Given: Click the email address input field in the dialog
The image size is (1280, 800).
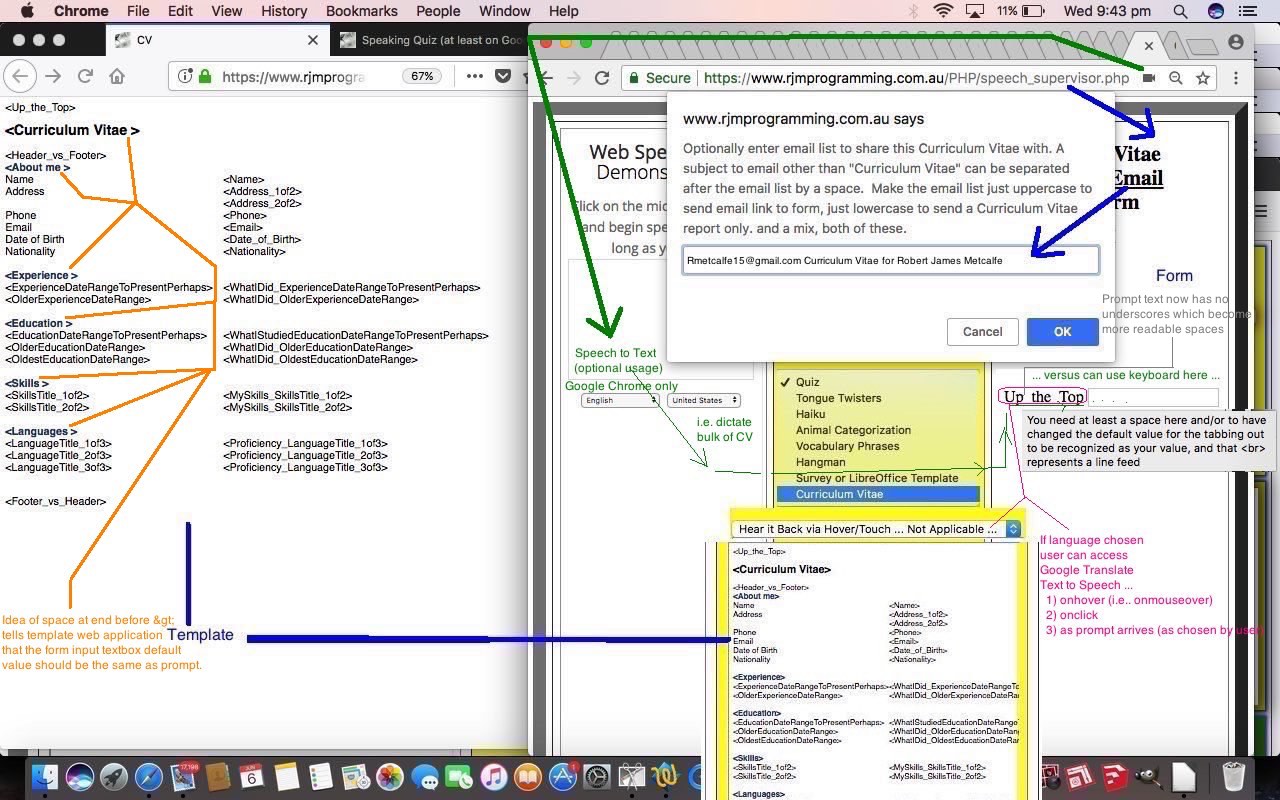Looking at the screenshot, I should tap(890, 259).
